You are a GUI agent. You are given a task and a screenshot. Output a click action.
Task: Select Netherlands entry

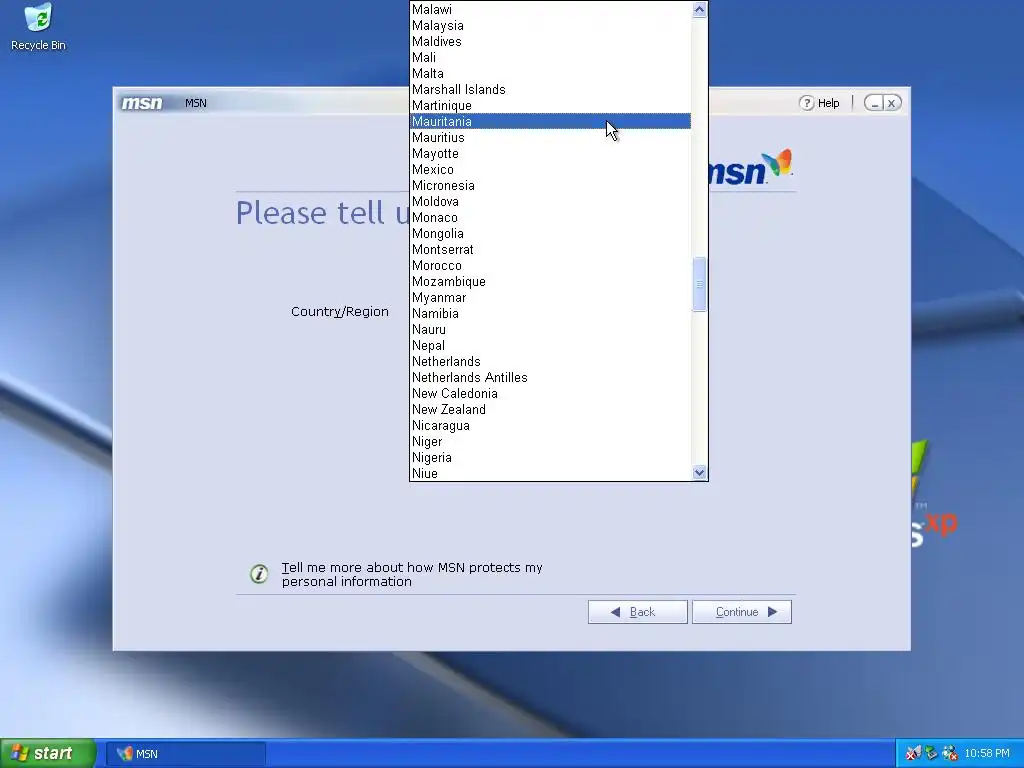551,361
